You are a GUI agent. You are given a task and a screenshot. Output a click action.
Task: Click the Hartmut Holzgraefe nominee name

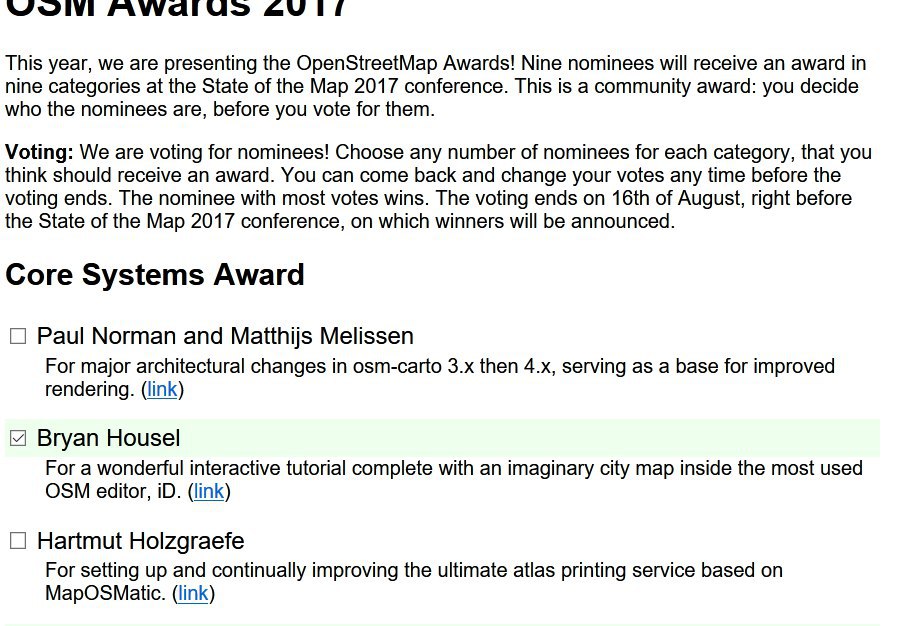tap(141, 540)
